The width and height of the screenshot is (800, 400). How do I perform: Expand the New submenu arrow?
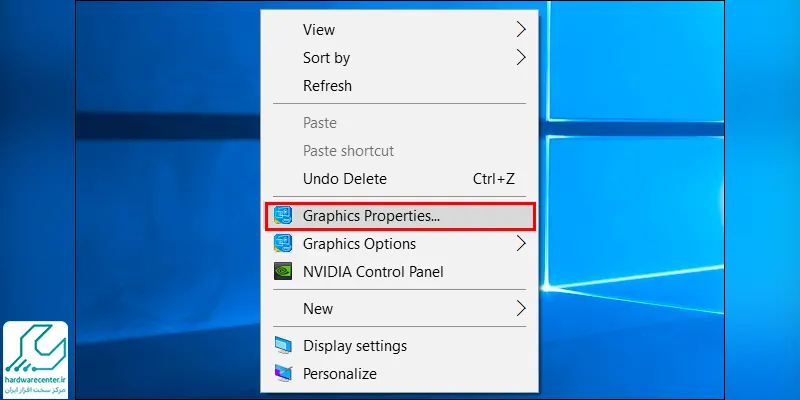click(x=520, y=308)
